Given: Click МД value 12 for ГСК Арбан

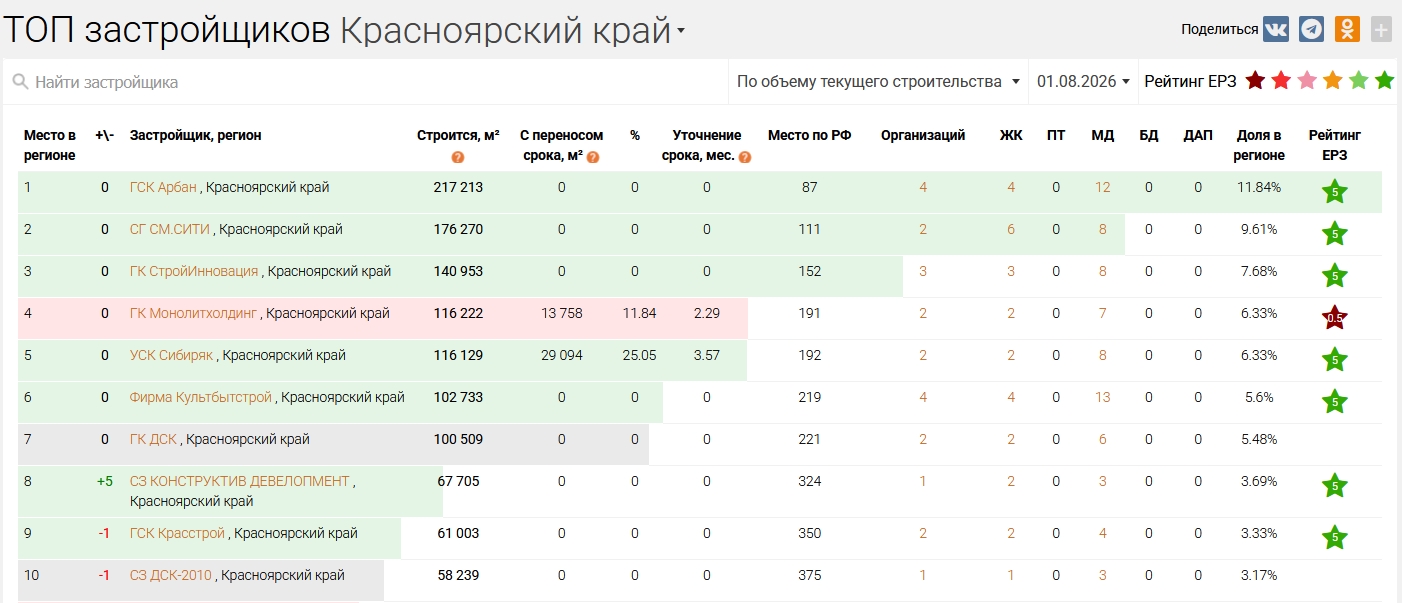Looking at the screenshot, I should coord(1102,187).
